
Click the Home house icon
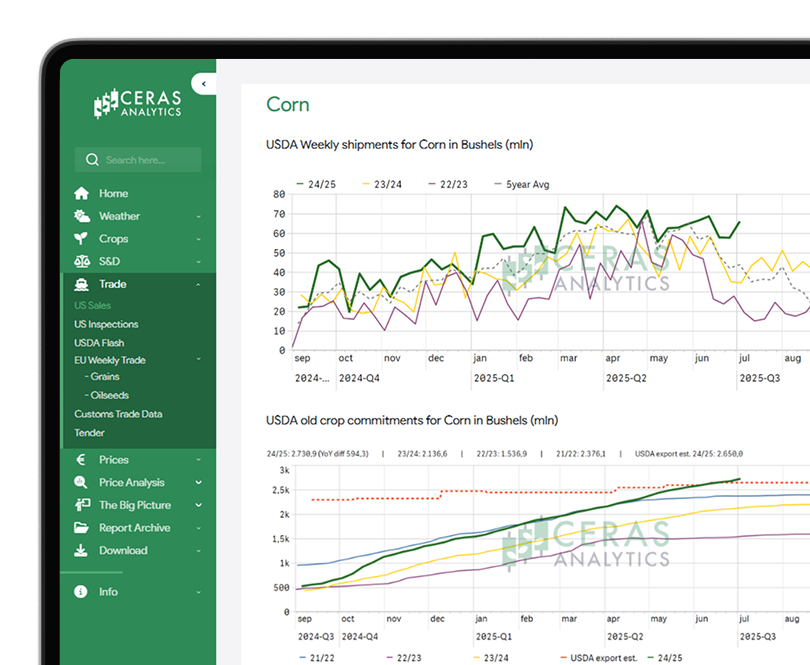[x=81, y=193]
